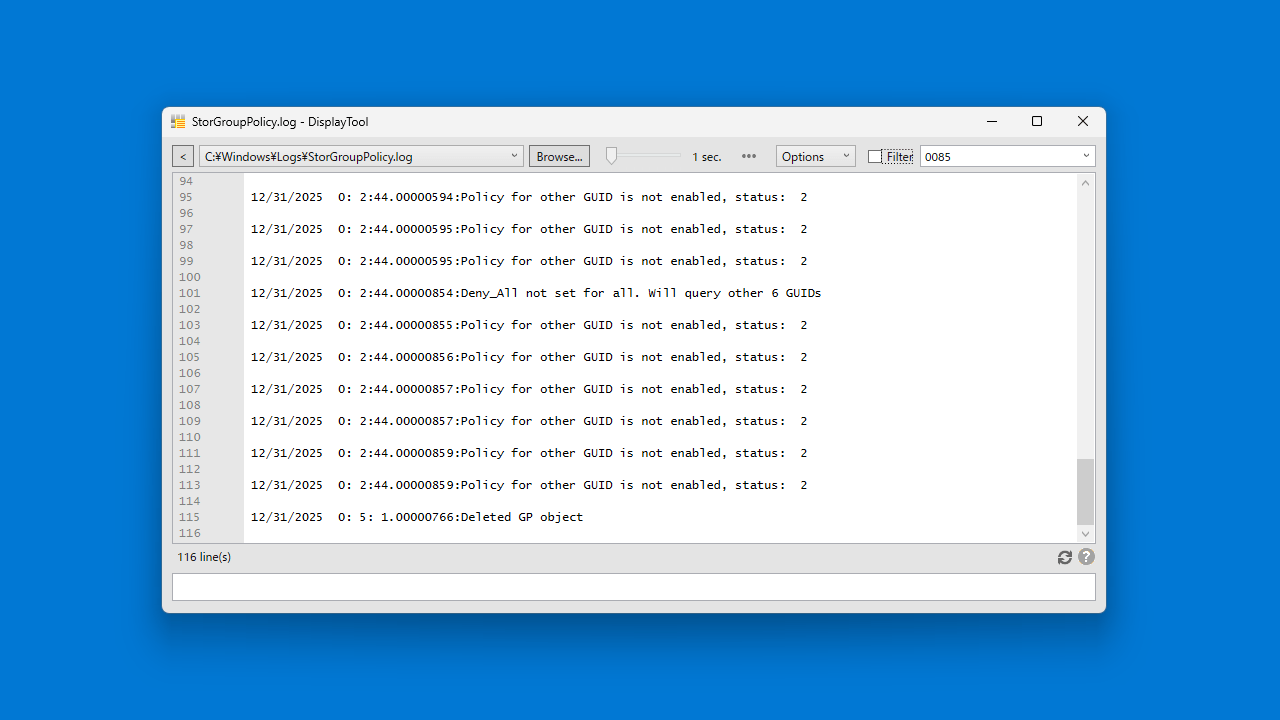1280x720 pixels.
Task: Expand the file path combo box
Action: click(x=514, y=156)
